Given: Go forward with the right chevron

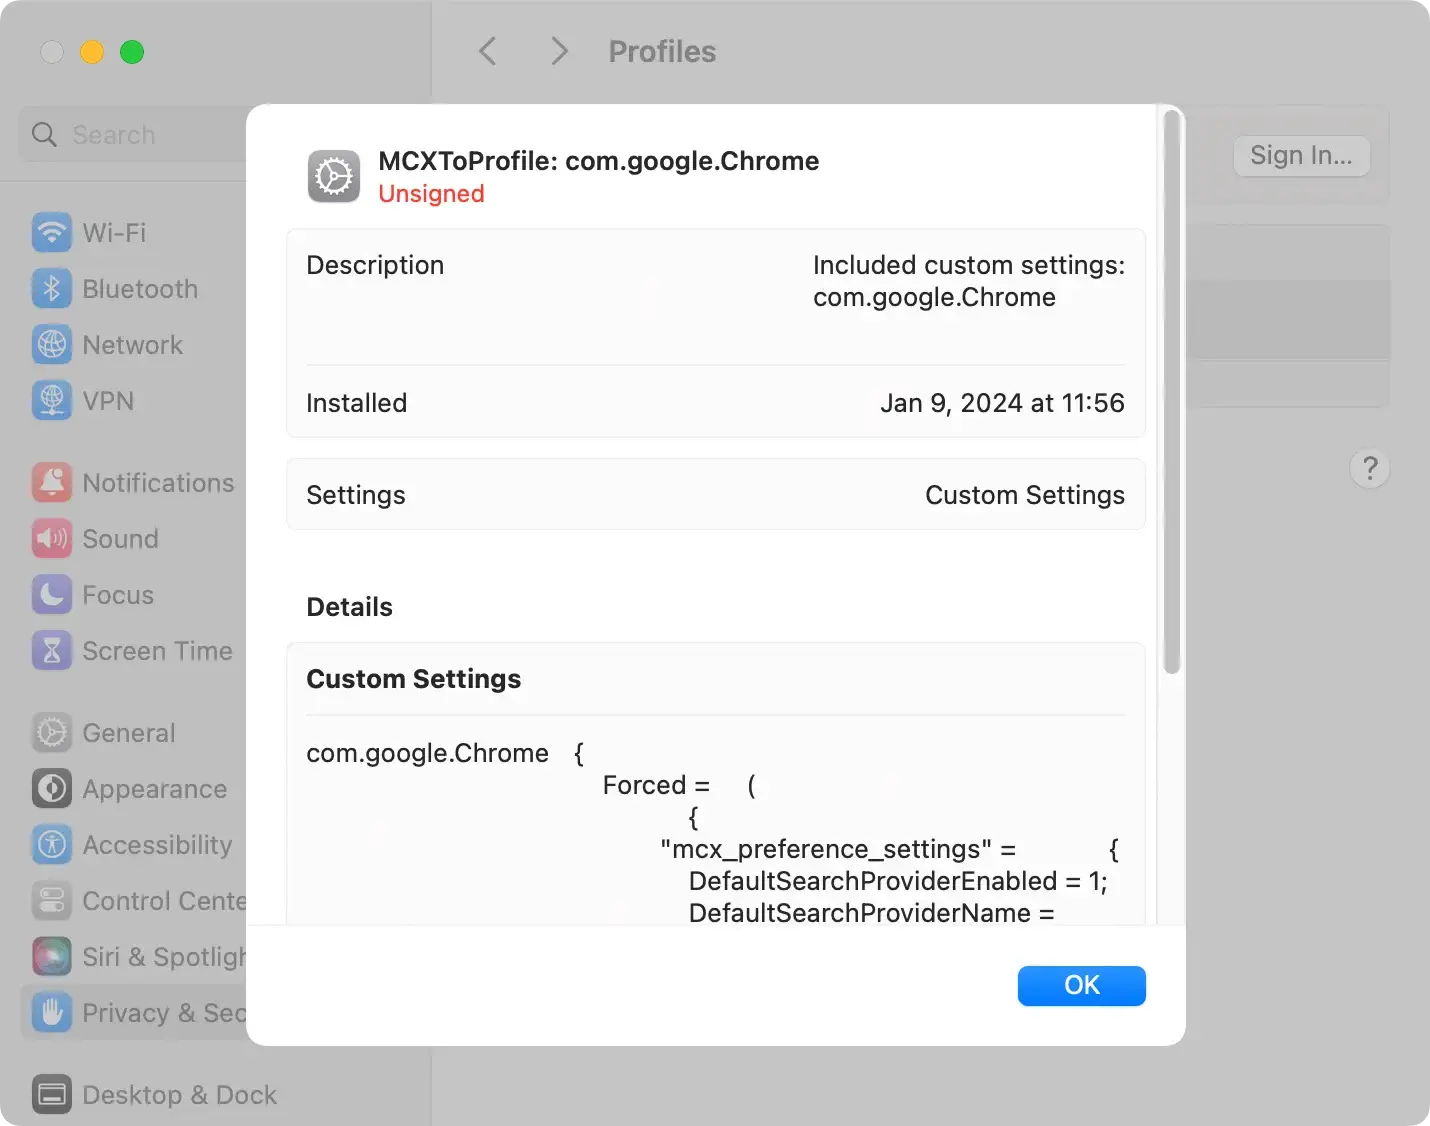Looking at the screenshot, I should (x=559, y=52).
